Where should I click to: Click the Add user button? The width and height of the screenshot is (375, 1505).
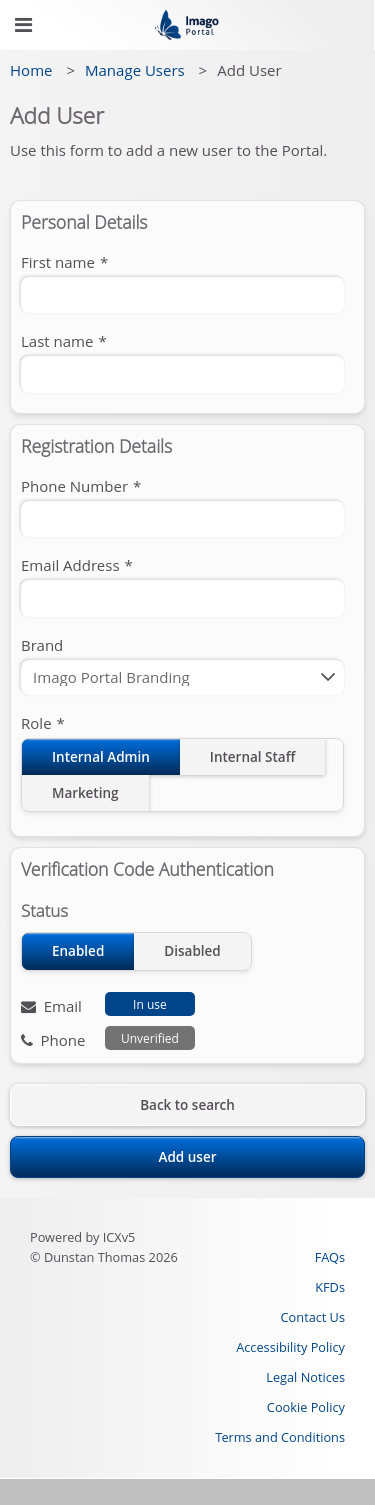click(187, 1157)
